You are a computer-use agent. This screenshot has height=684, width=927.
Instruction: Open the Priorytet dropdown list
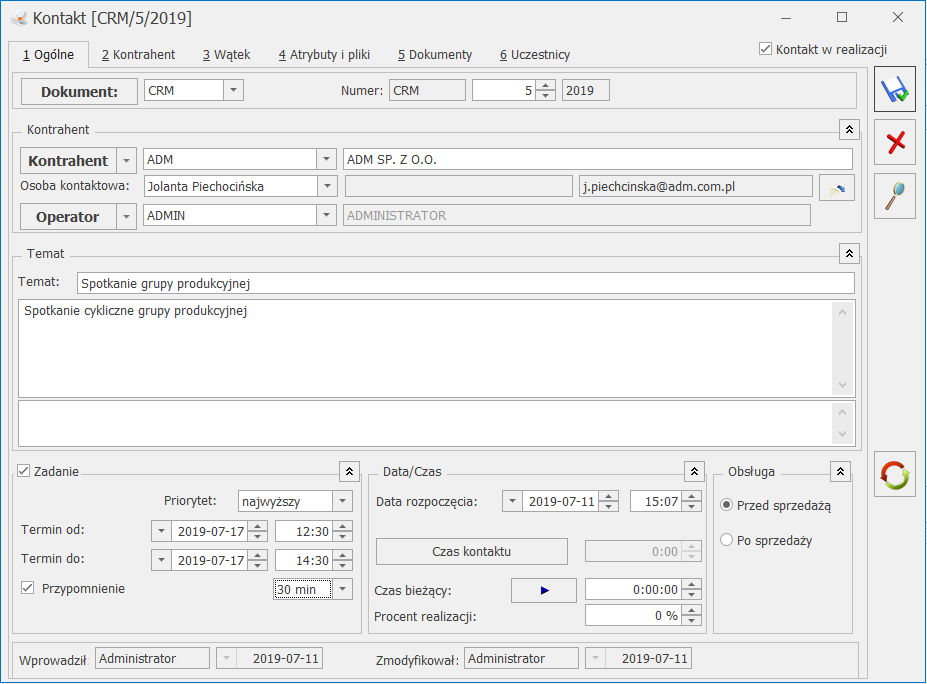[x=342, y=501]
